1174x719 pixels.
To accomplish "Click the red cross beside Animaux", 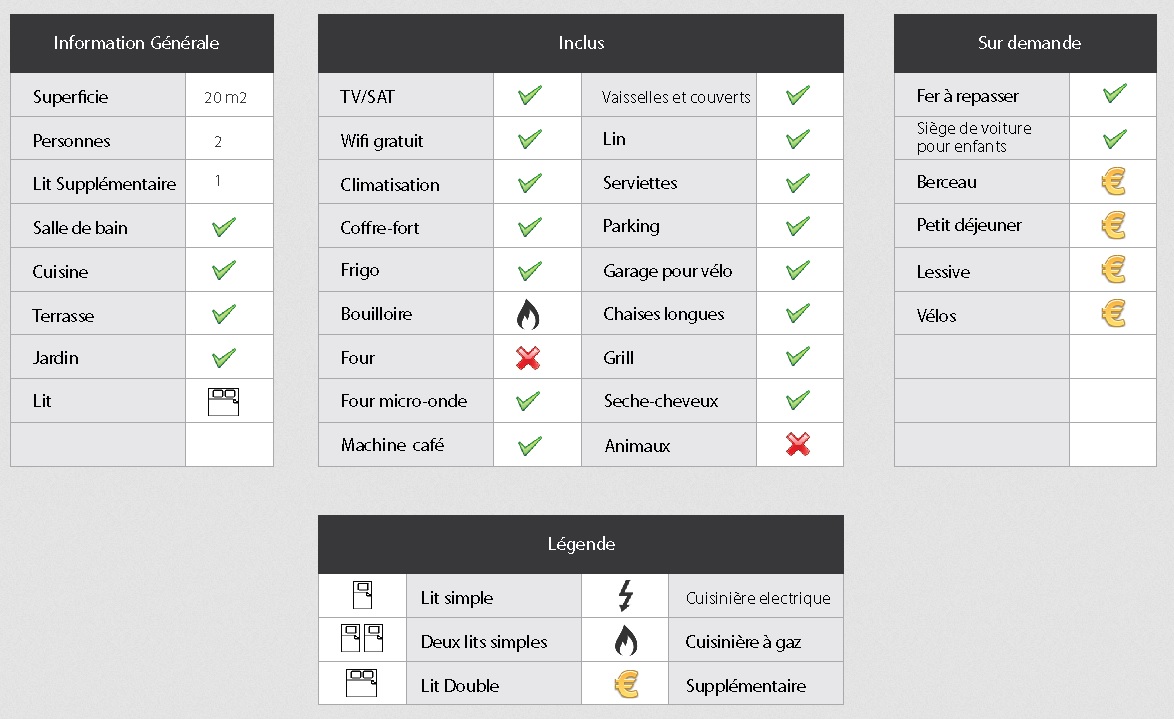I will click(798, 444).
